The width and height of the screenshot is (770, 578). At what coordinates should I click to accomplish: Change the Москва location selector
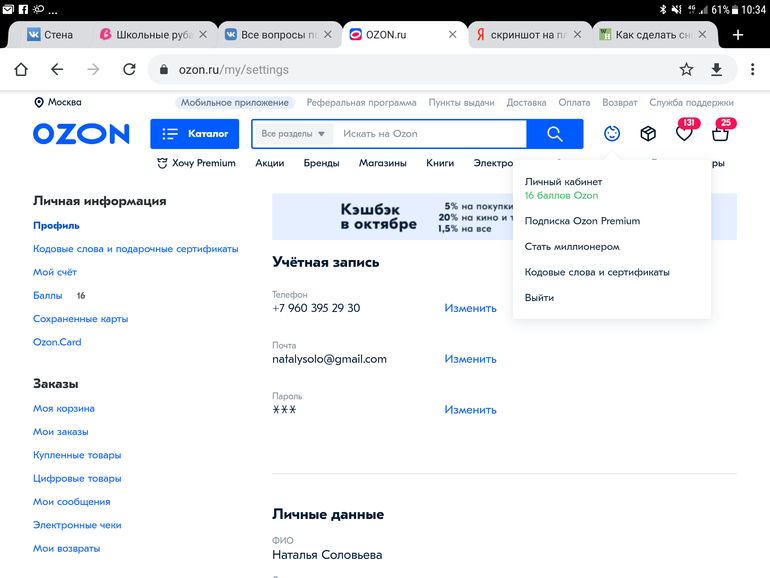(58, 102)
